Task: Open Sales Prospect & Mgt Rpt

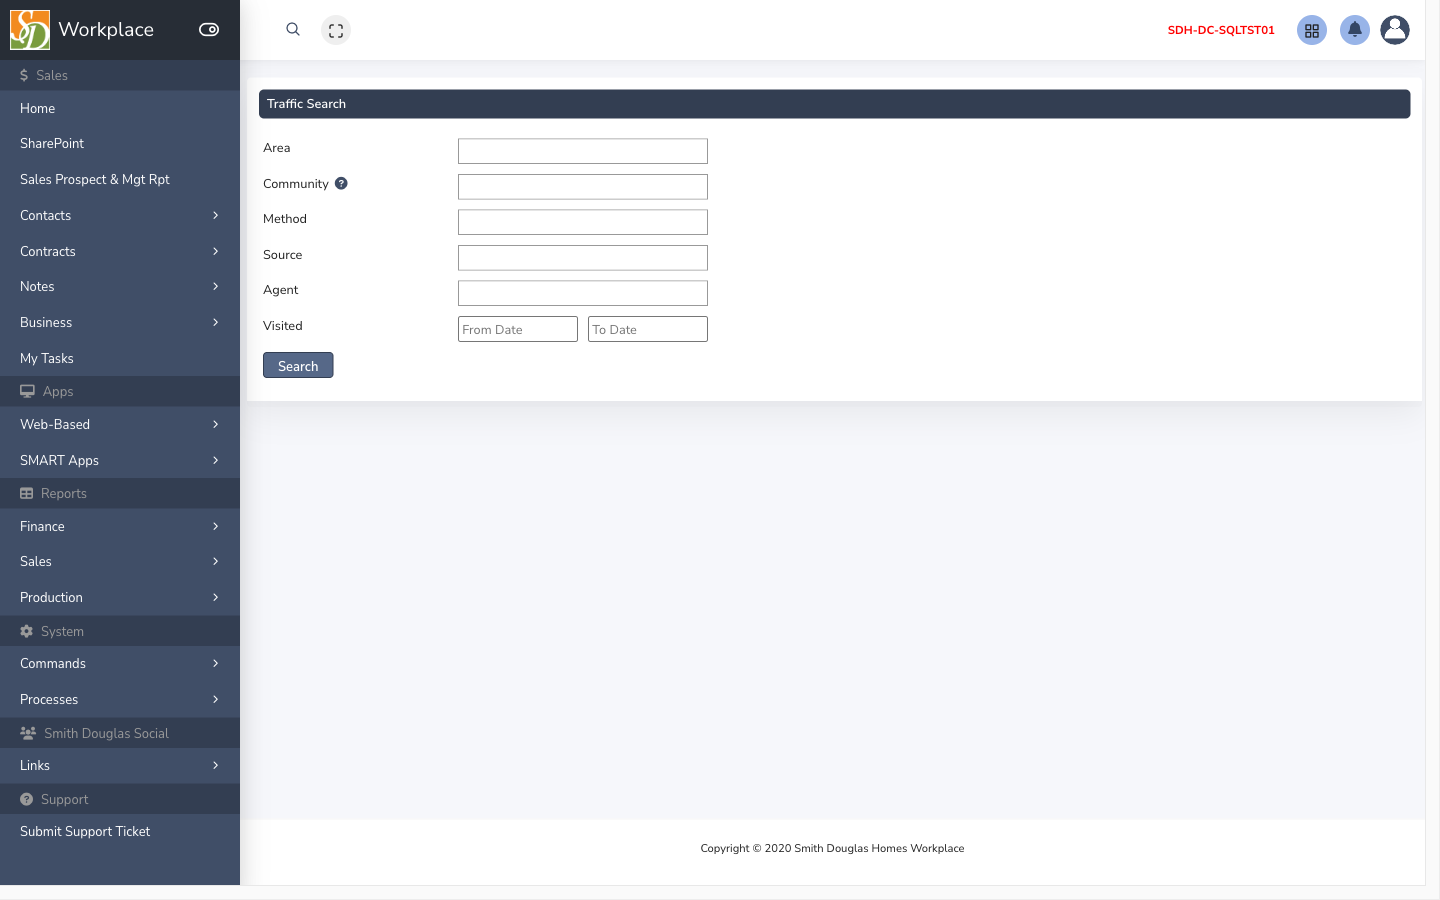Action: pos(120,180)
